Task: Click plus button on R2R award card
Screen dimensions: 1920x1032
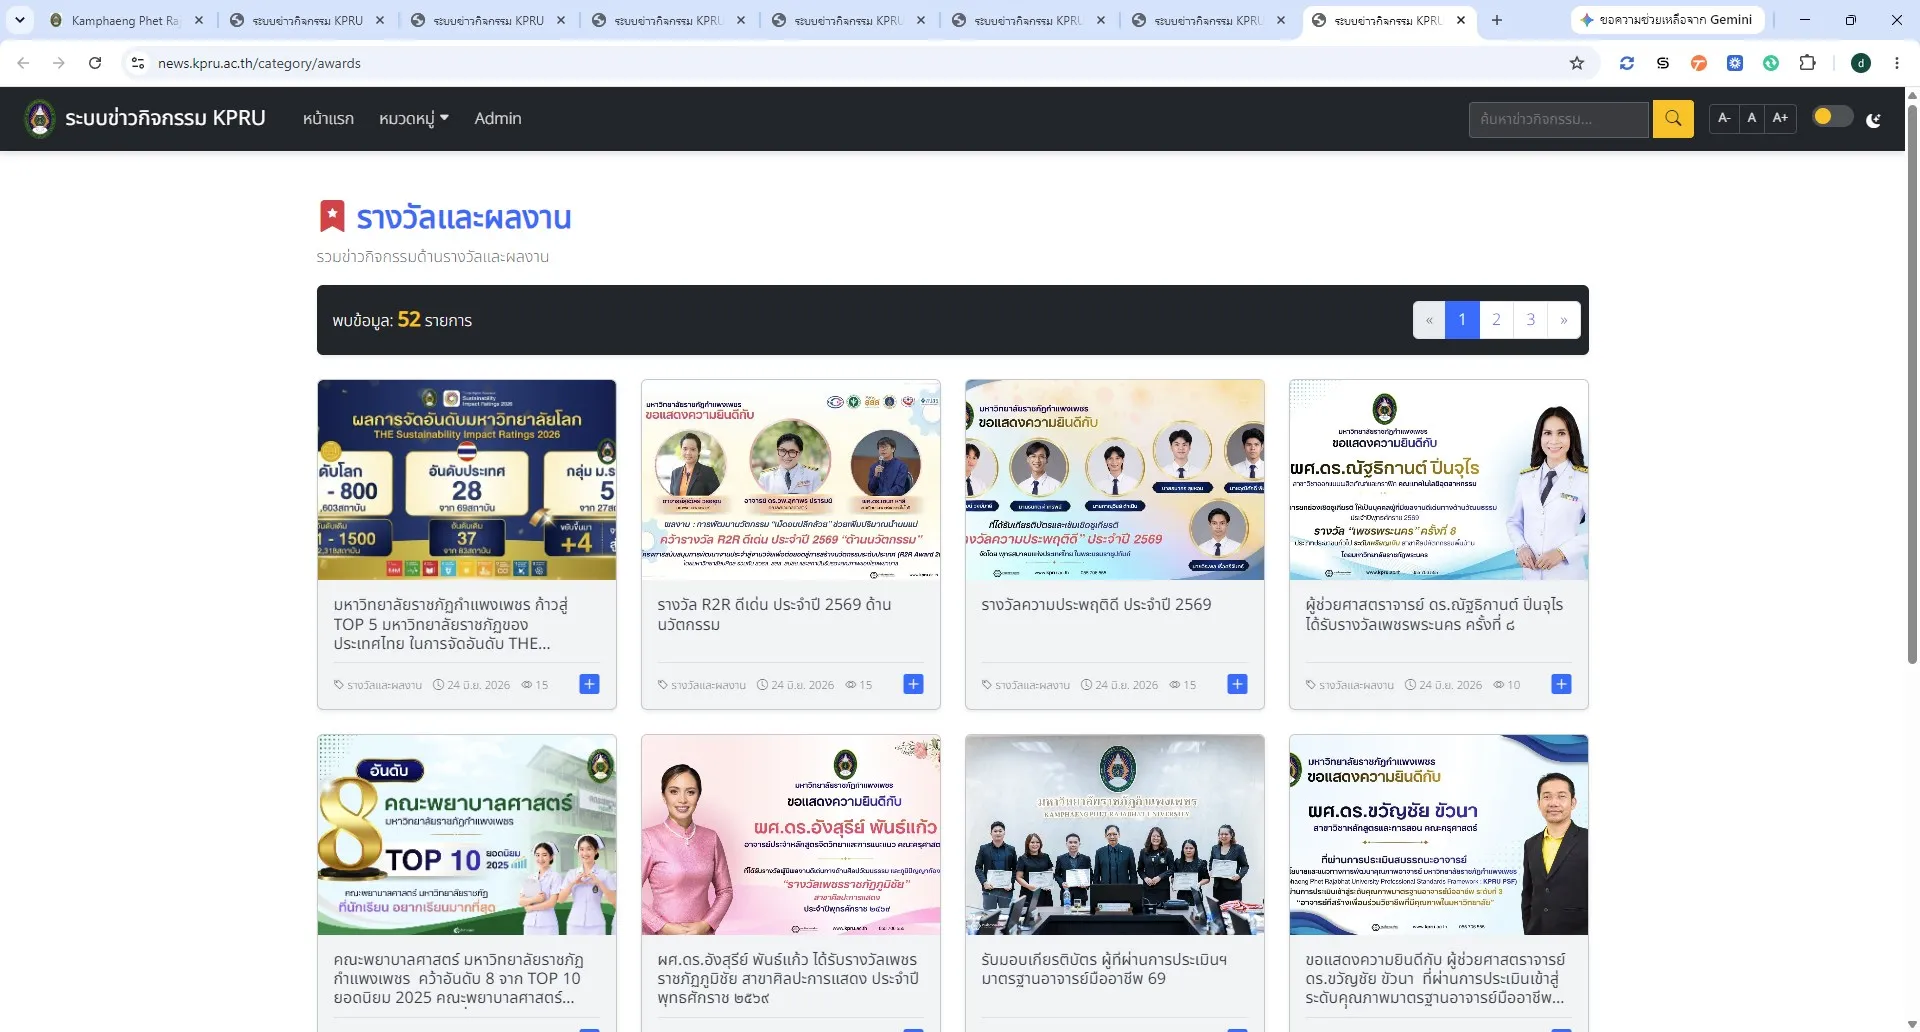Action: point(914,684)
